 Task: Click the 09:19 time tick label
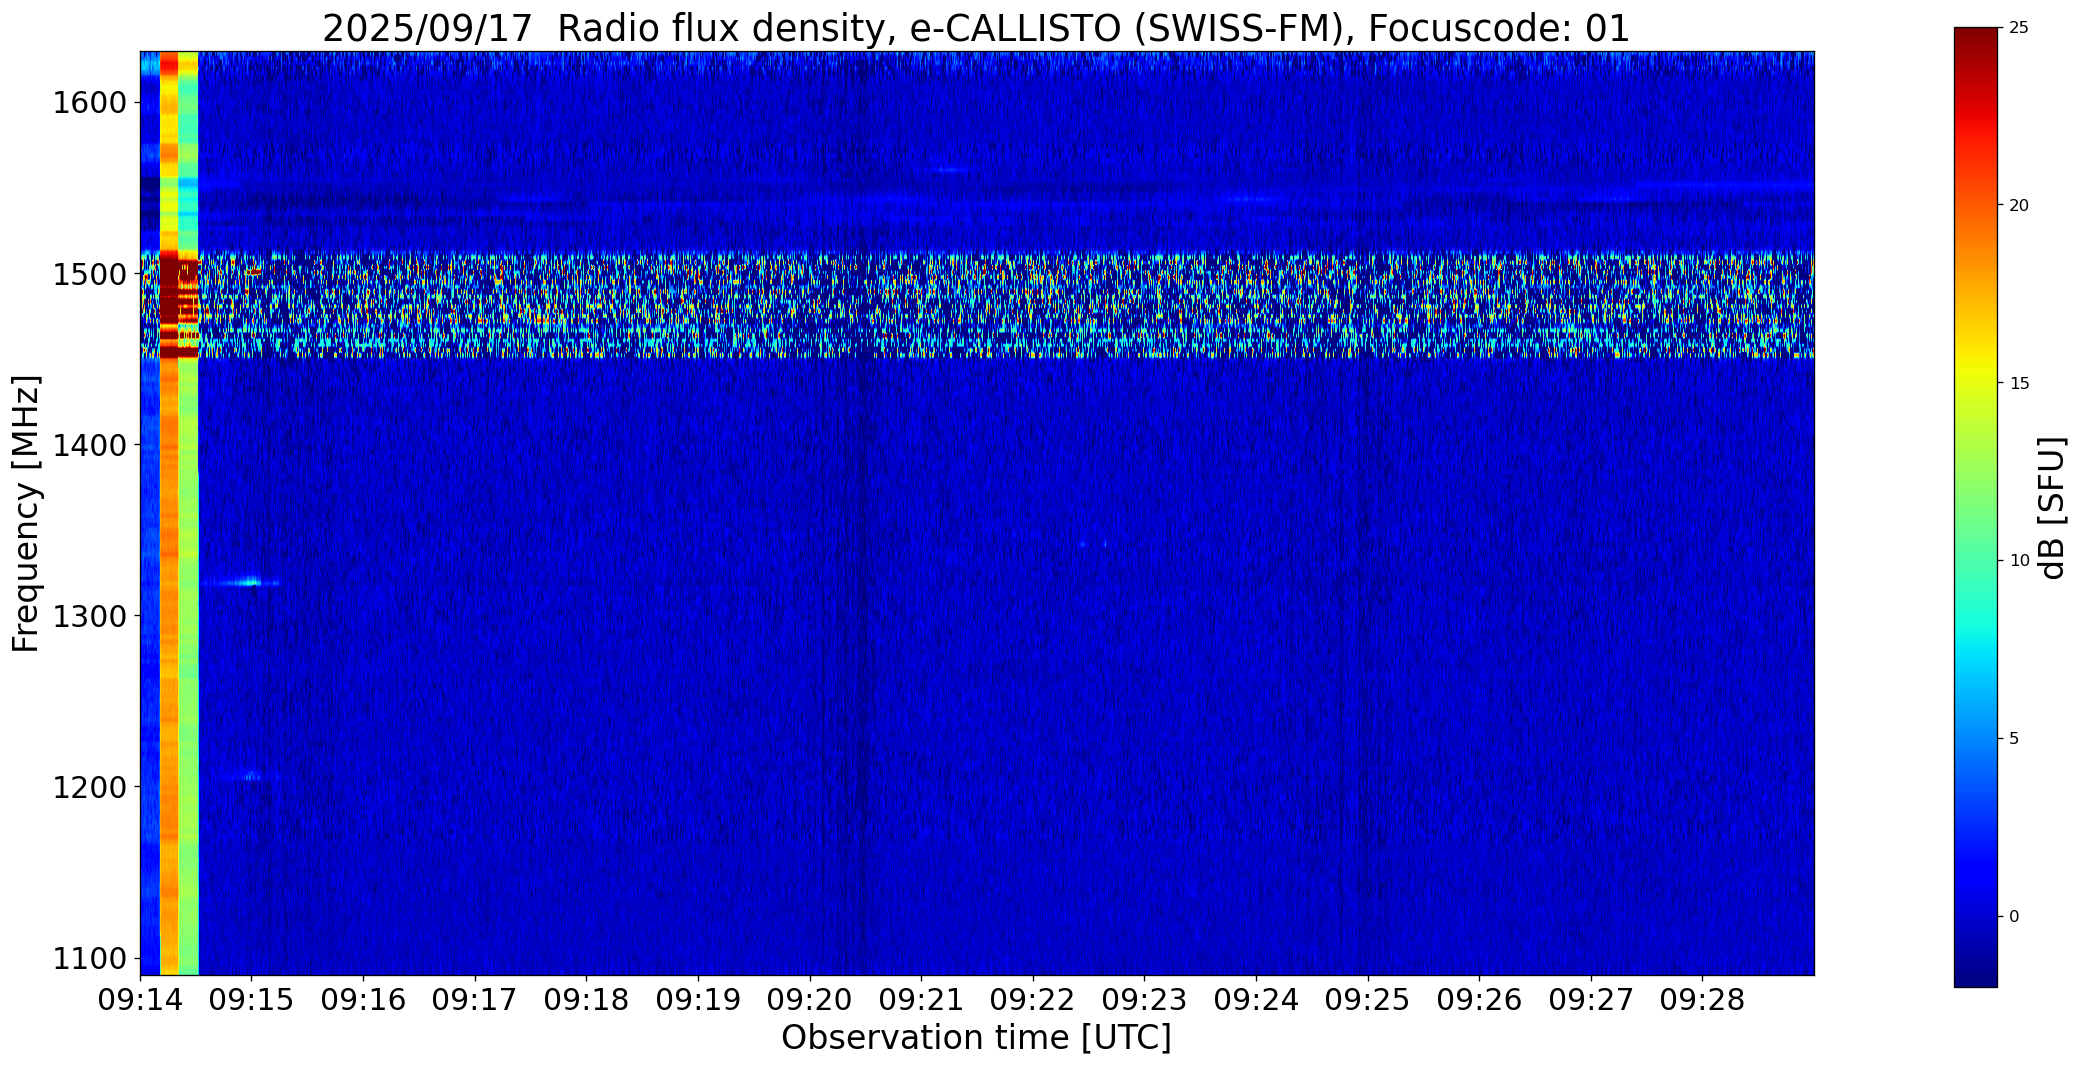[698, 1000]
